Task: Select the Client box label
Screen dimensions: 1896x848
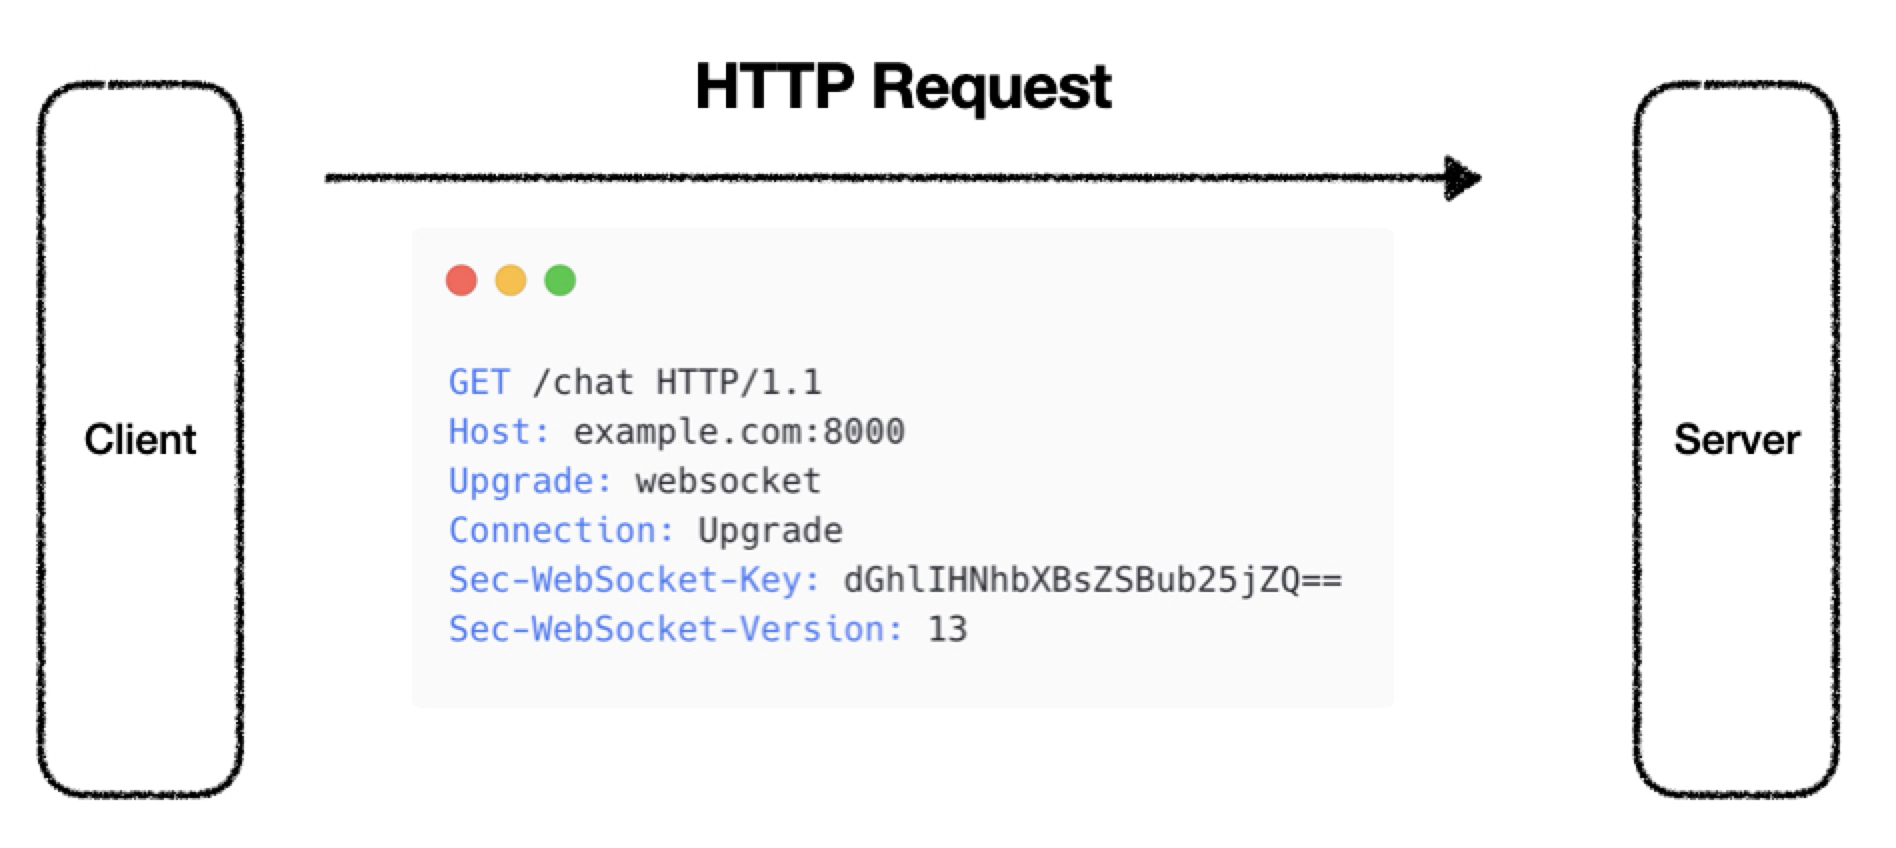Action: tap(140, 440)
